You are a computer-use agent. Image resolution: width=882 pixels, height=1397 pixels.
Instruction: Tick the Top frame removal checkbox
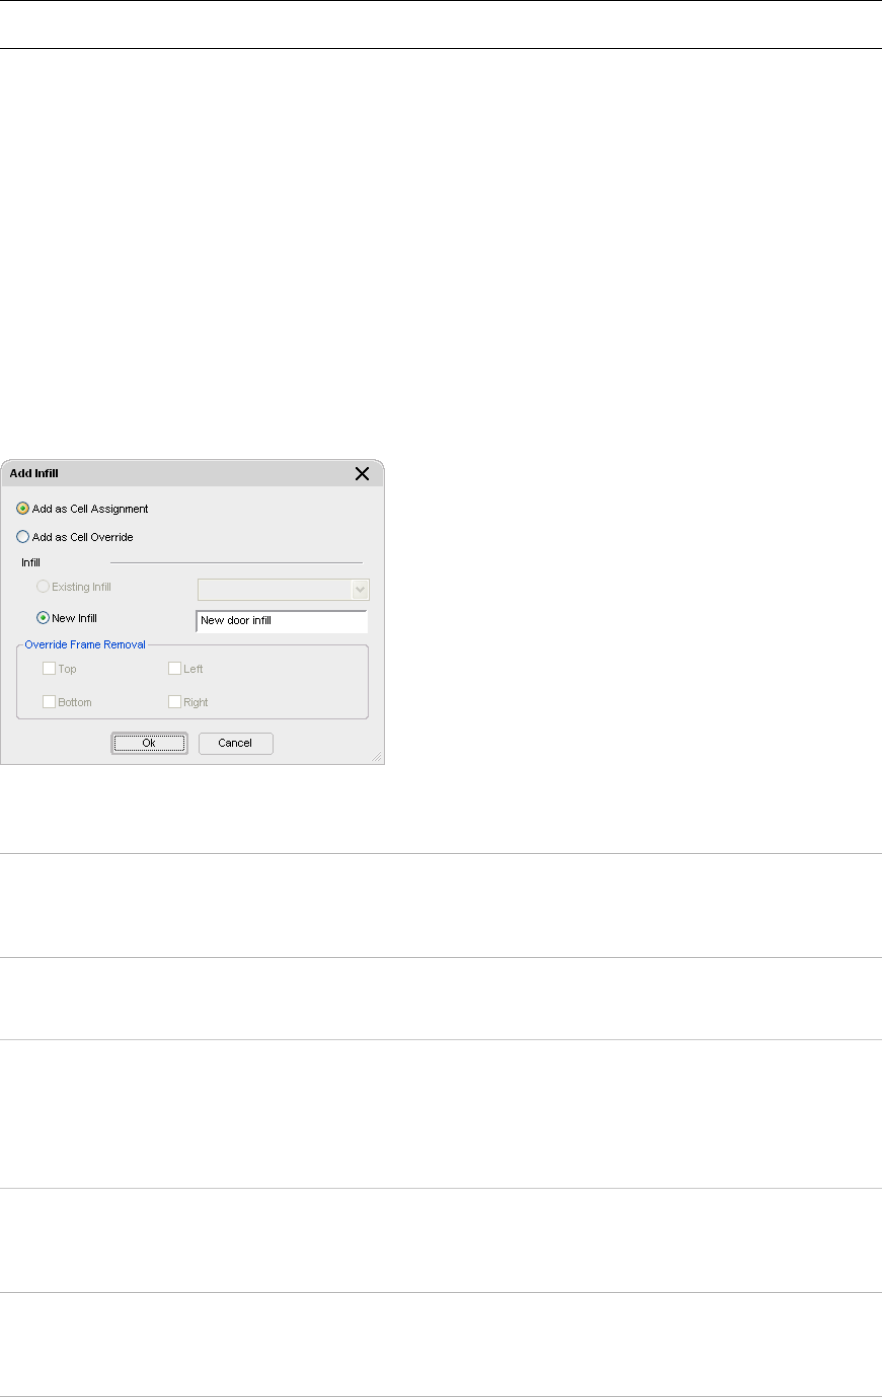coord(49,669)
